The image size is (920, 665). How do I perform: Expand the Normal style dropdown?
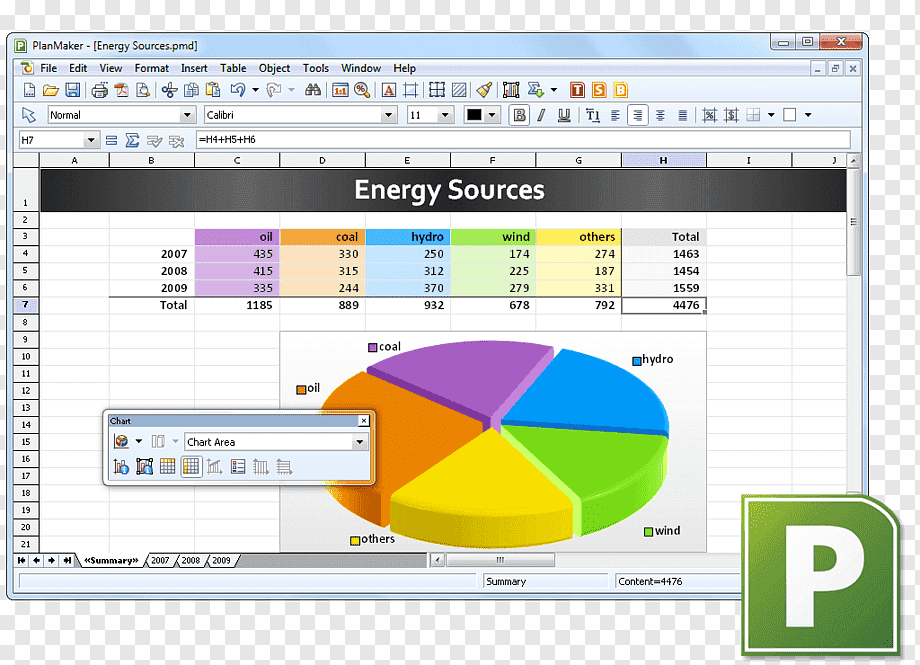(x=187, y=115)
